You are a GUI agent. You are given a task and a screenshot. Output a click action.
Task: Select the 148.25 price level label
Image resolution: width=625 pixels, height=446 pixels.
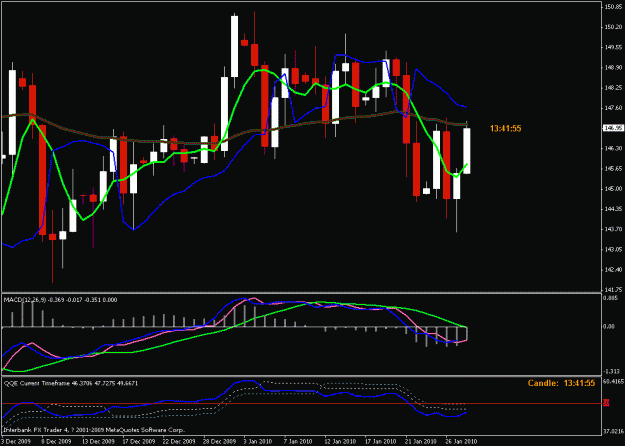[x=613, y=87]
